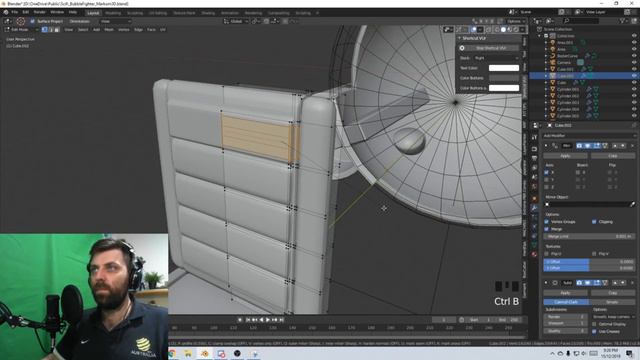Click the Text Color swatch in Shortcut VUr
The width and height of the screenshot is (640, 360).
(x=504, y=68)
